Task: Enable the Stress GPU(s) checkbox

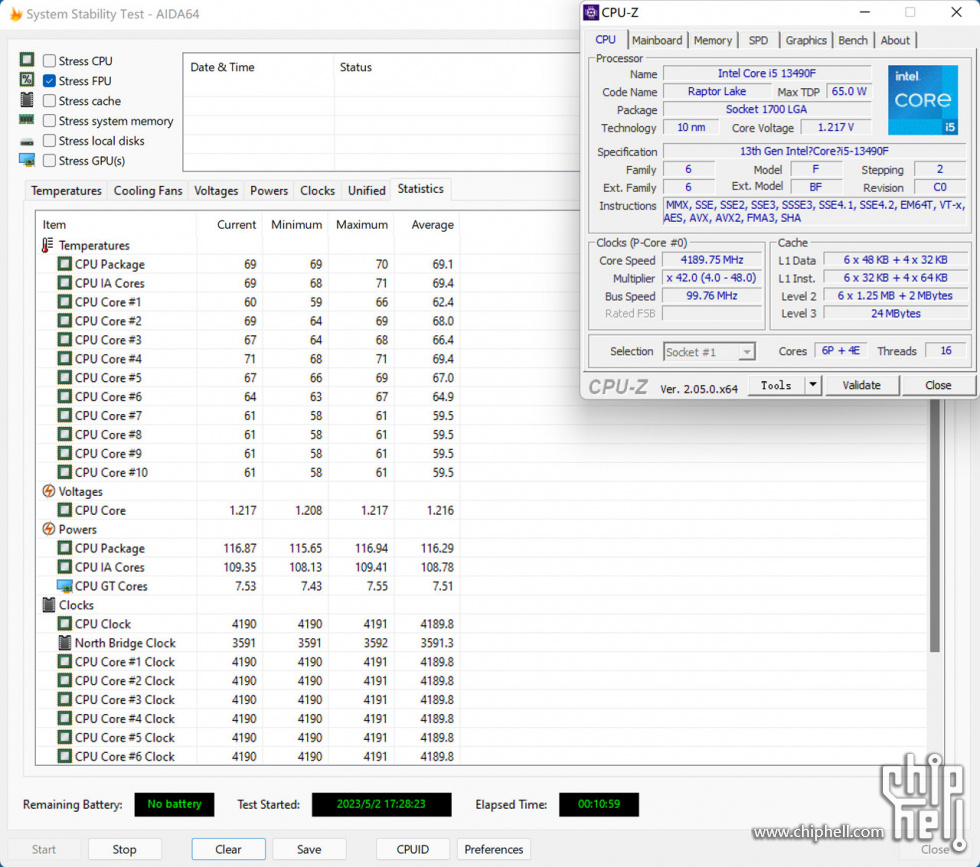Action: (x=49, y=161)
